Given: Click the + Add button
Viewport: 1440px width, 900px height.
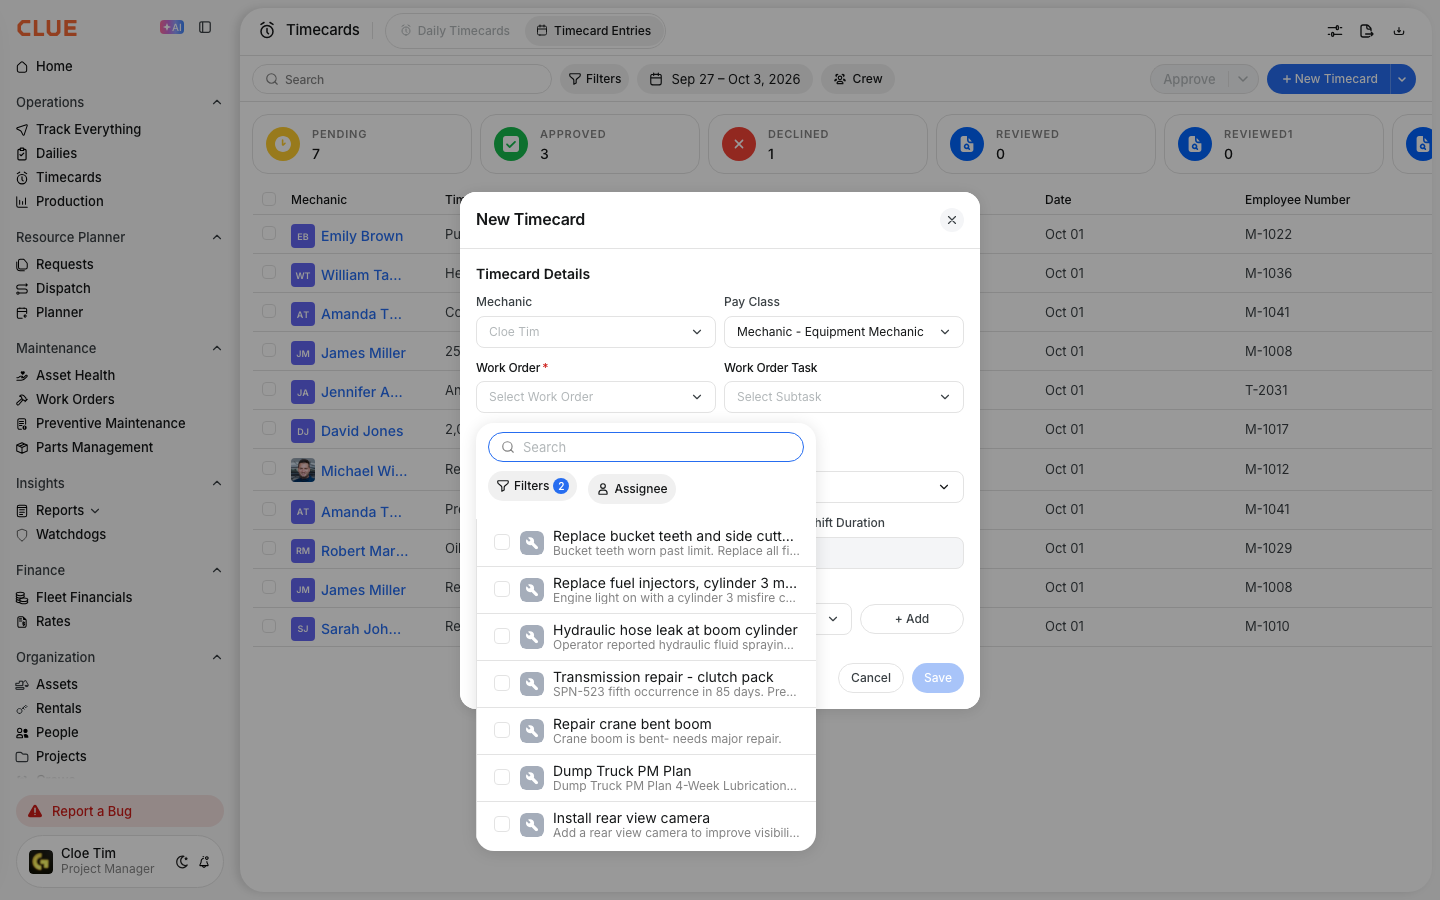Looking at the screenshot, I should (x=912, y=619).
